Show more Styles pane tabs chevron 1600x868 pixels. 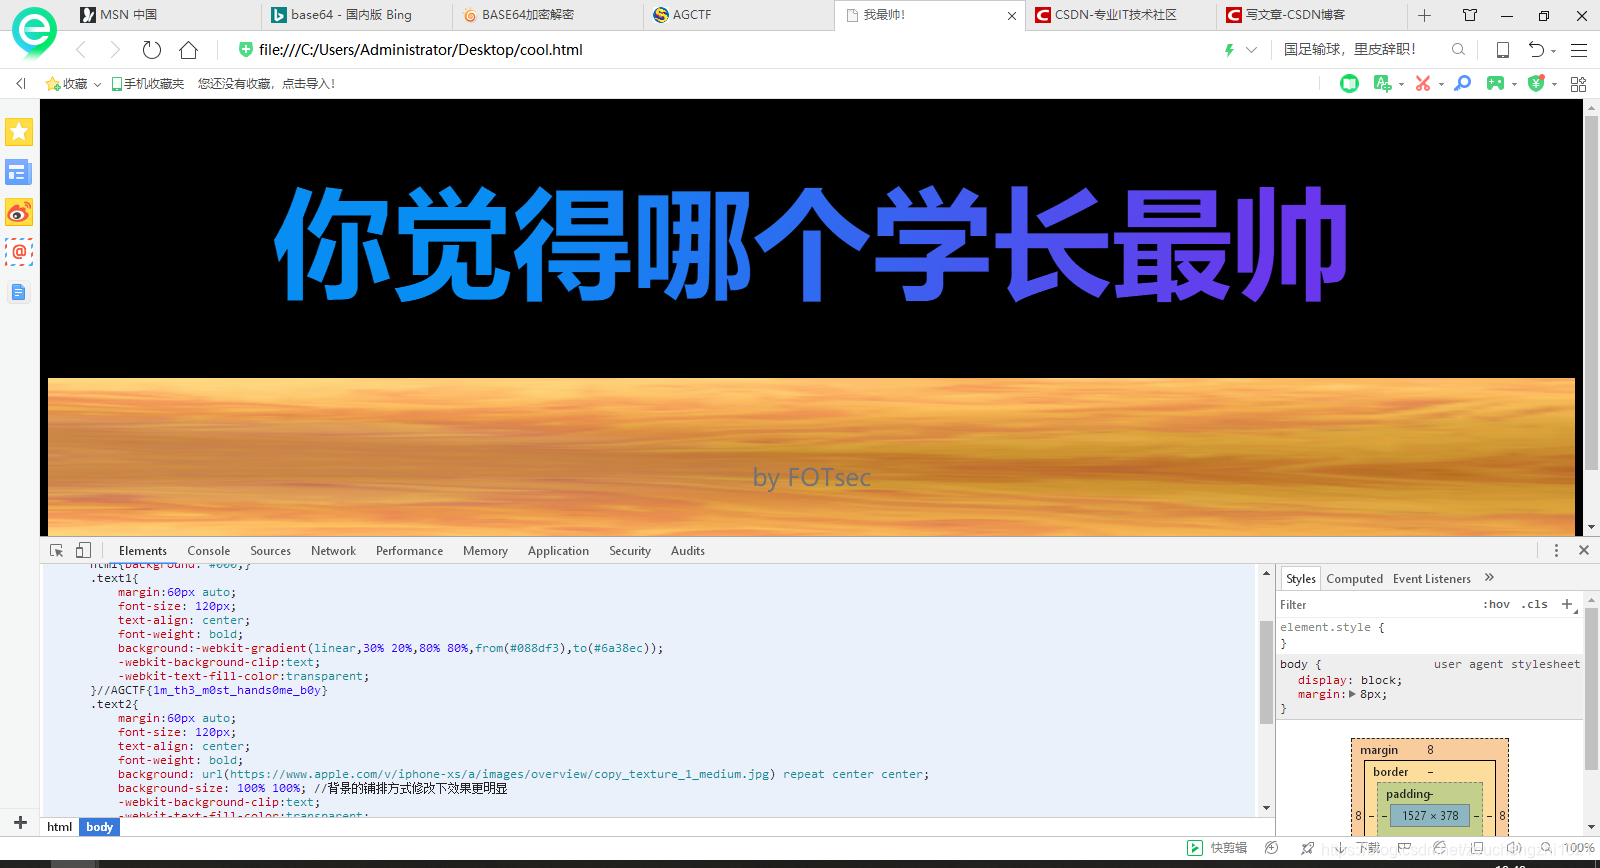pyautogui.click(x=1489, y=577)
